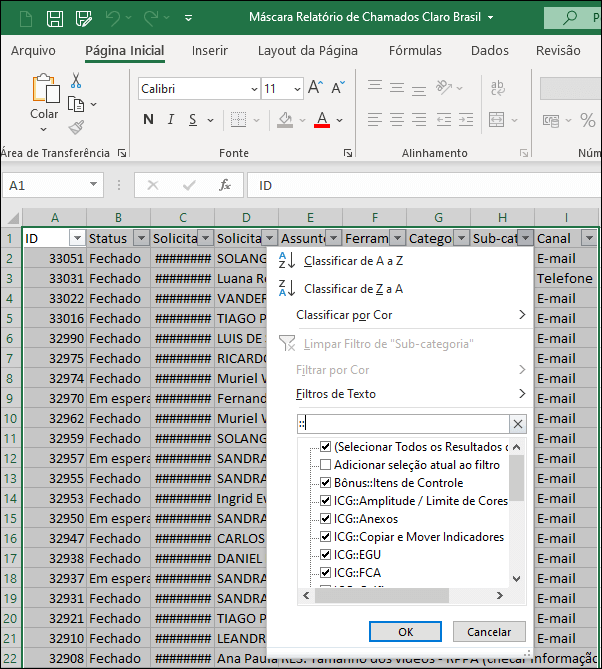The width and height of the screenshot is (602, 669).
Task: Switch to the Dados tab
Action: coord(490,51)
